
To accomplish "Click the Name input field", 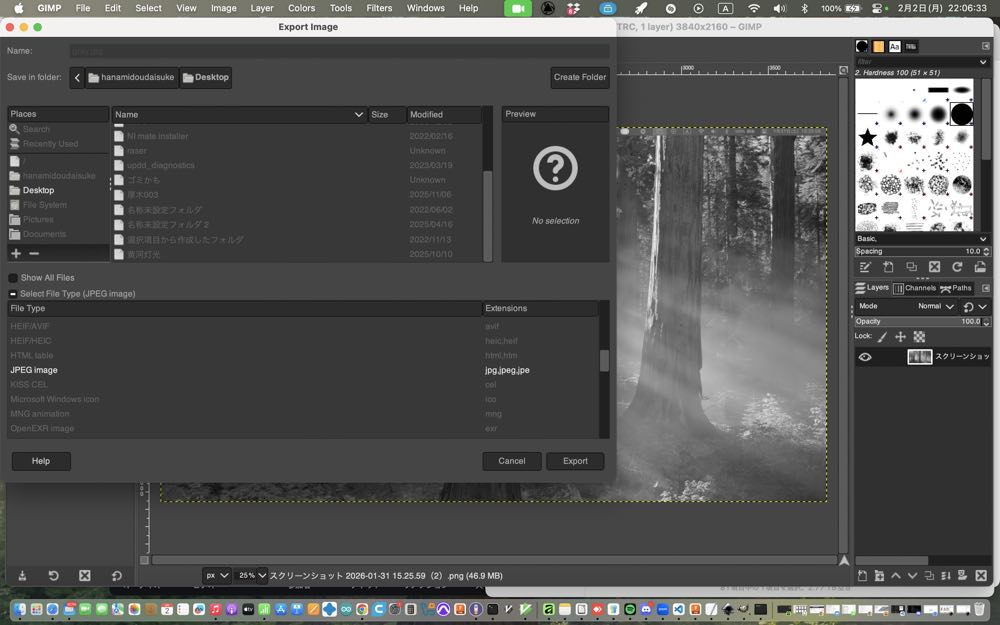I will coord(339,51).
